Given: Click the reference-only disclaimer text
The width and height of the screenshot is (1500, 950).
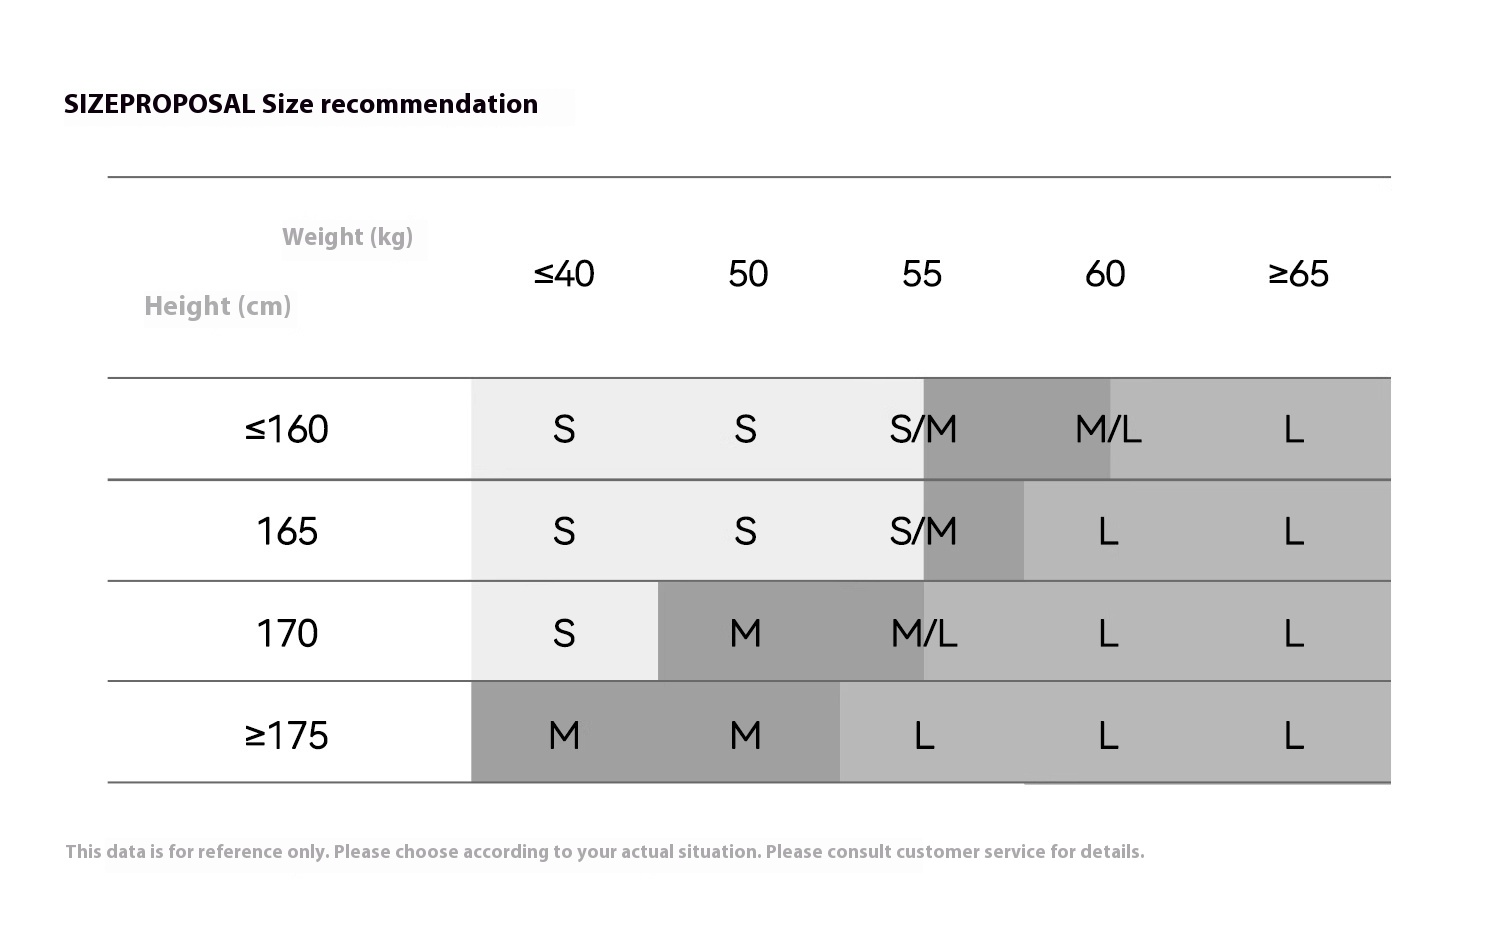Looking at the screenshot, I should [605, 852].
